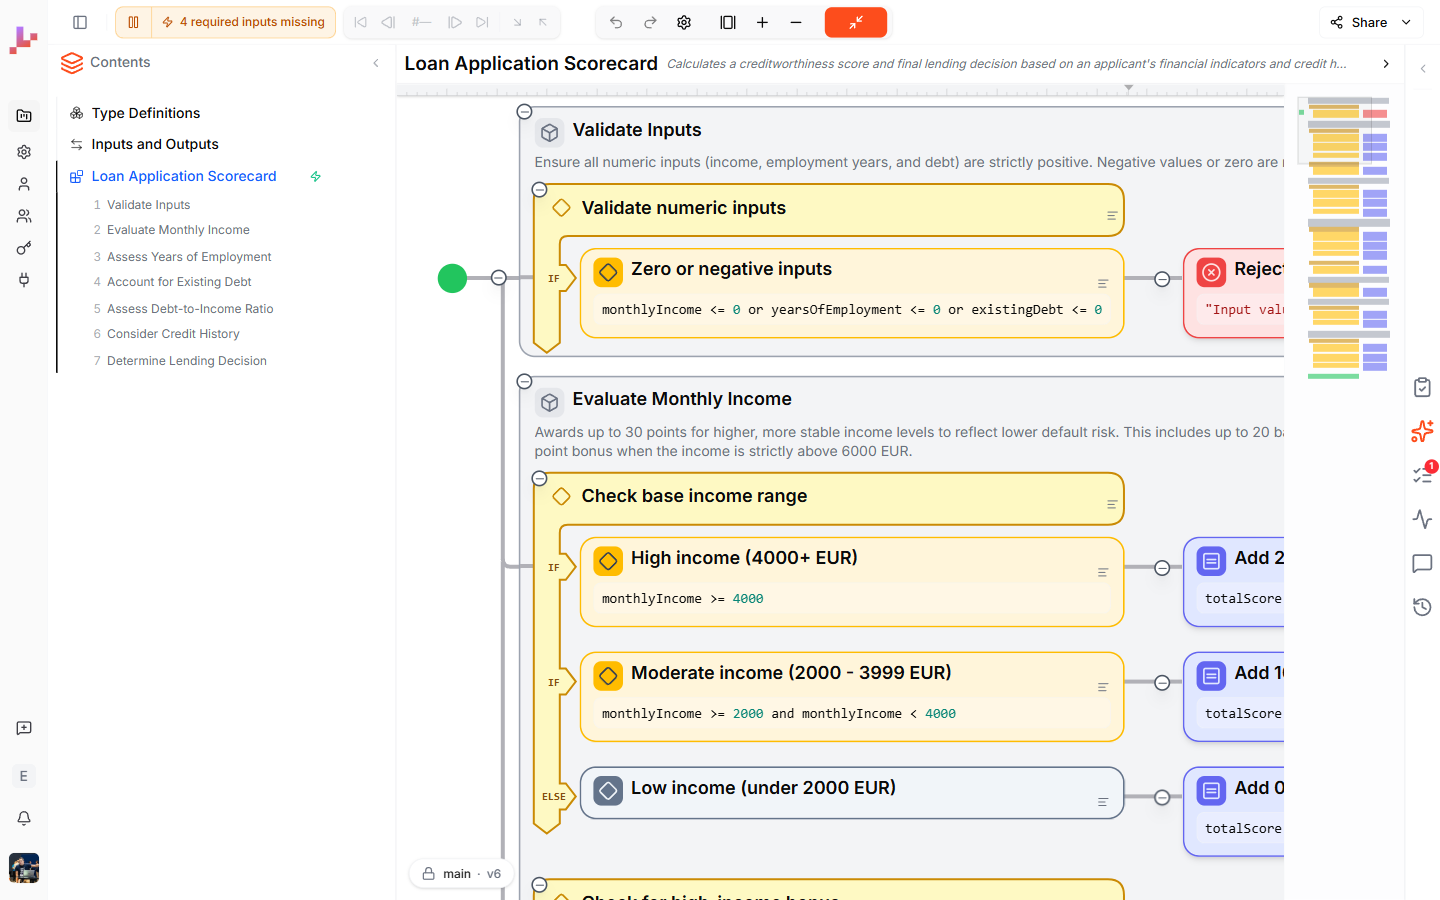Image resolution: width=1440 pixels, height=900 pixels.
Task: Collapse the Validate numeric inputs decision
Action: (x=540, y=189)
